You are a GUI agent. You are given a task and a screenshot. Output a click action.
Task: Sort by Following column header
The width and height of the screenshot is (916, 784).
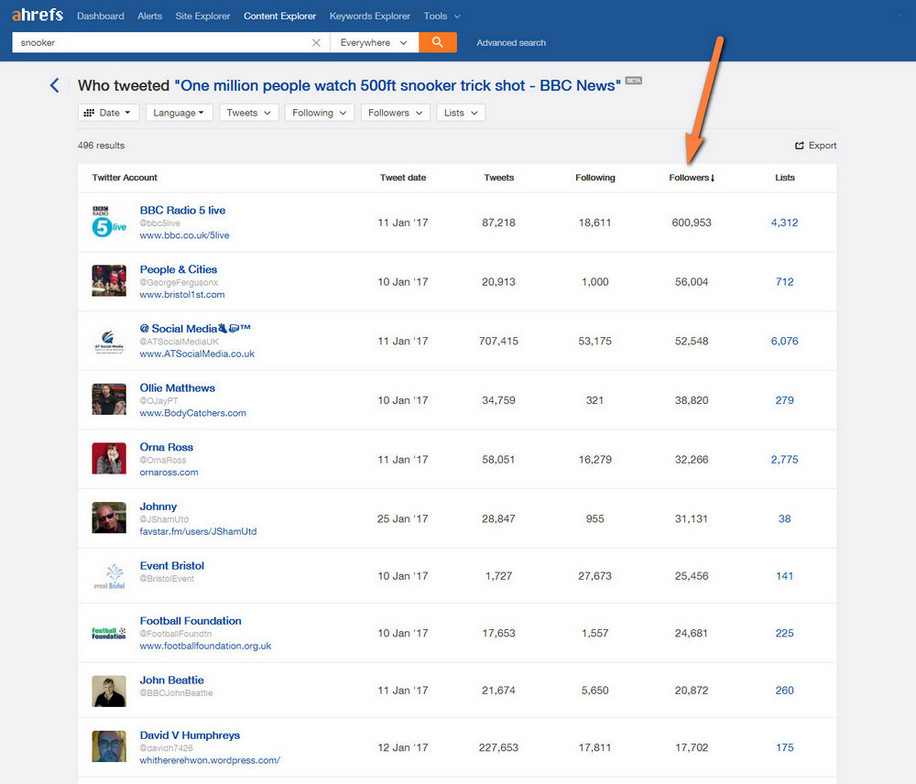coord(595,178)
